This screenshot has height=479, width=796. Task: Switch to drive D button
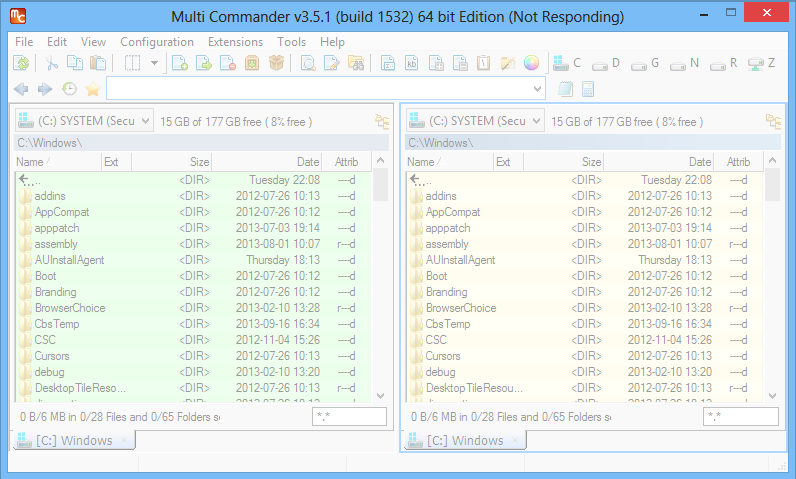[606, 63]
